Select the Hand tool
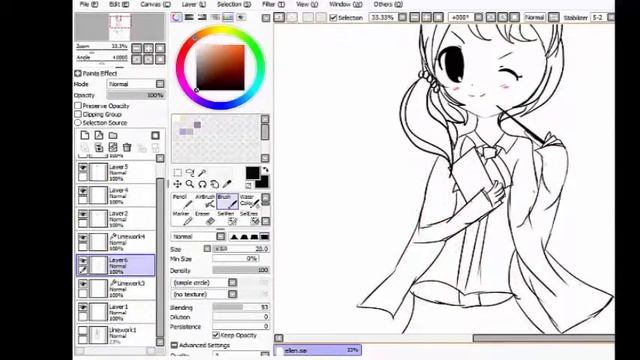Image resolution: width=640 pixels, height=360 pixels. pos(214,184)
